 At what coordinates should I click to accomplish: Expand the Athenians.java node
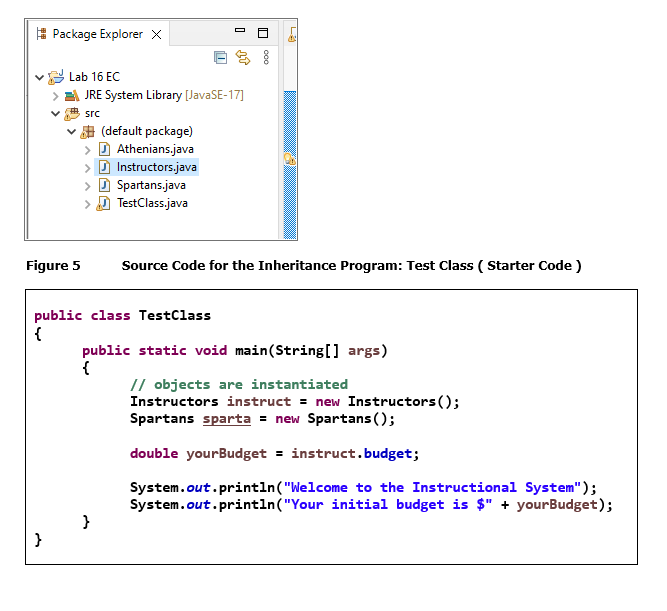(x=88, y=150)
